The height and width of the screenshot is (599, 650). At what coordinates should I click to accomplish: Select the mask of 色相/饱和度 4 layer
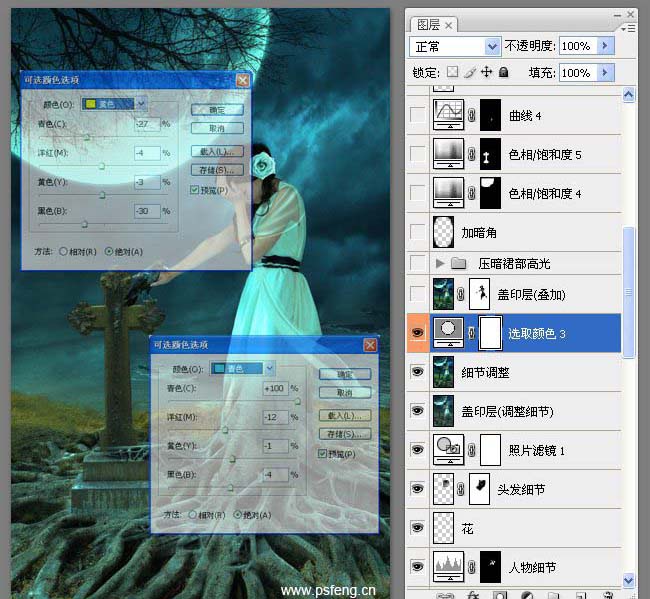click(490, 193)
